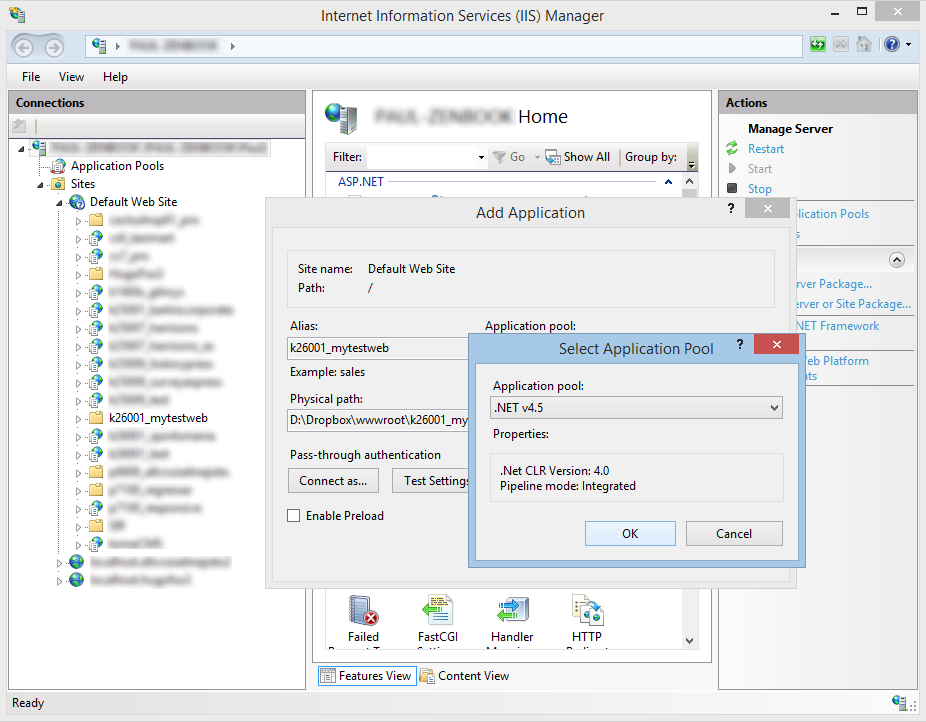926x722 pixels.
Task: Click the Connections panel toolbar icon
Action: [x=19, y=126]
